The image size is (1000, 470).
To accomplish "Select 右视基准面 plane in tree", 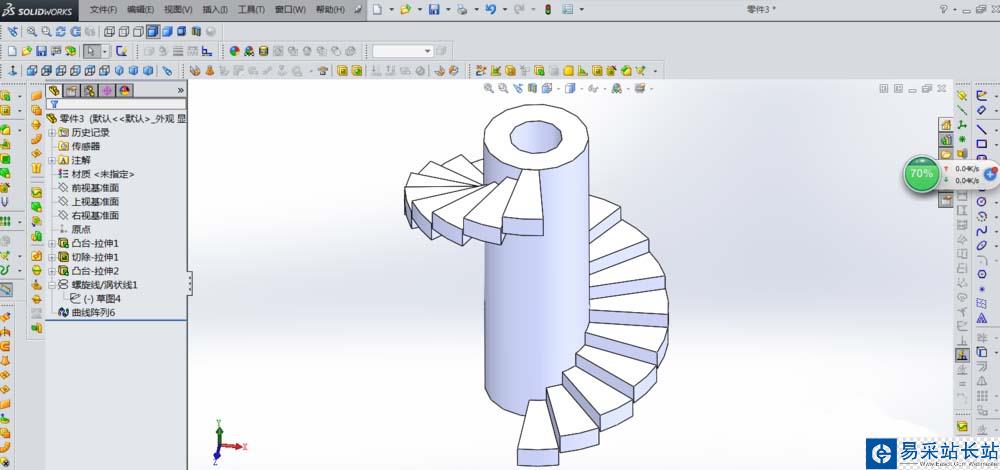I will coord(95,216).
